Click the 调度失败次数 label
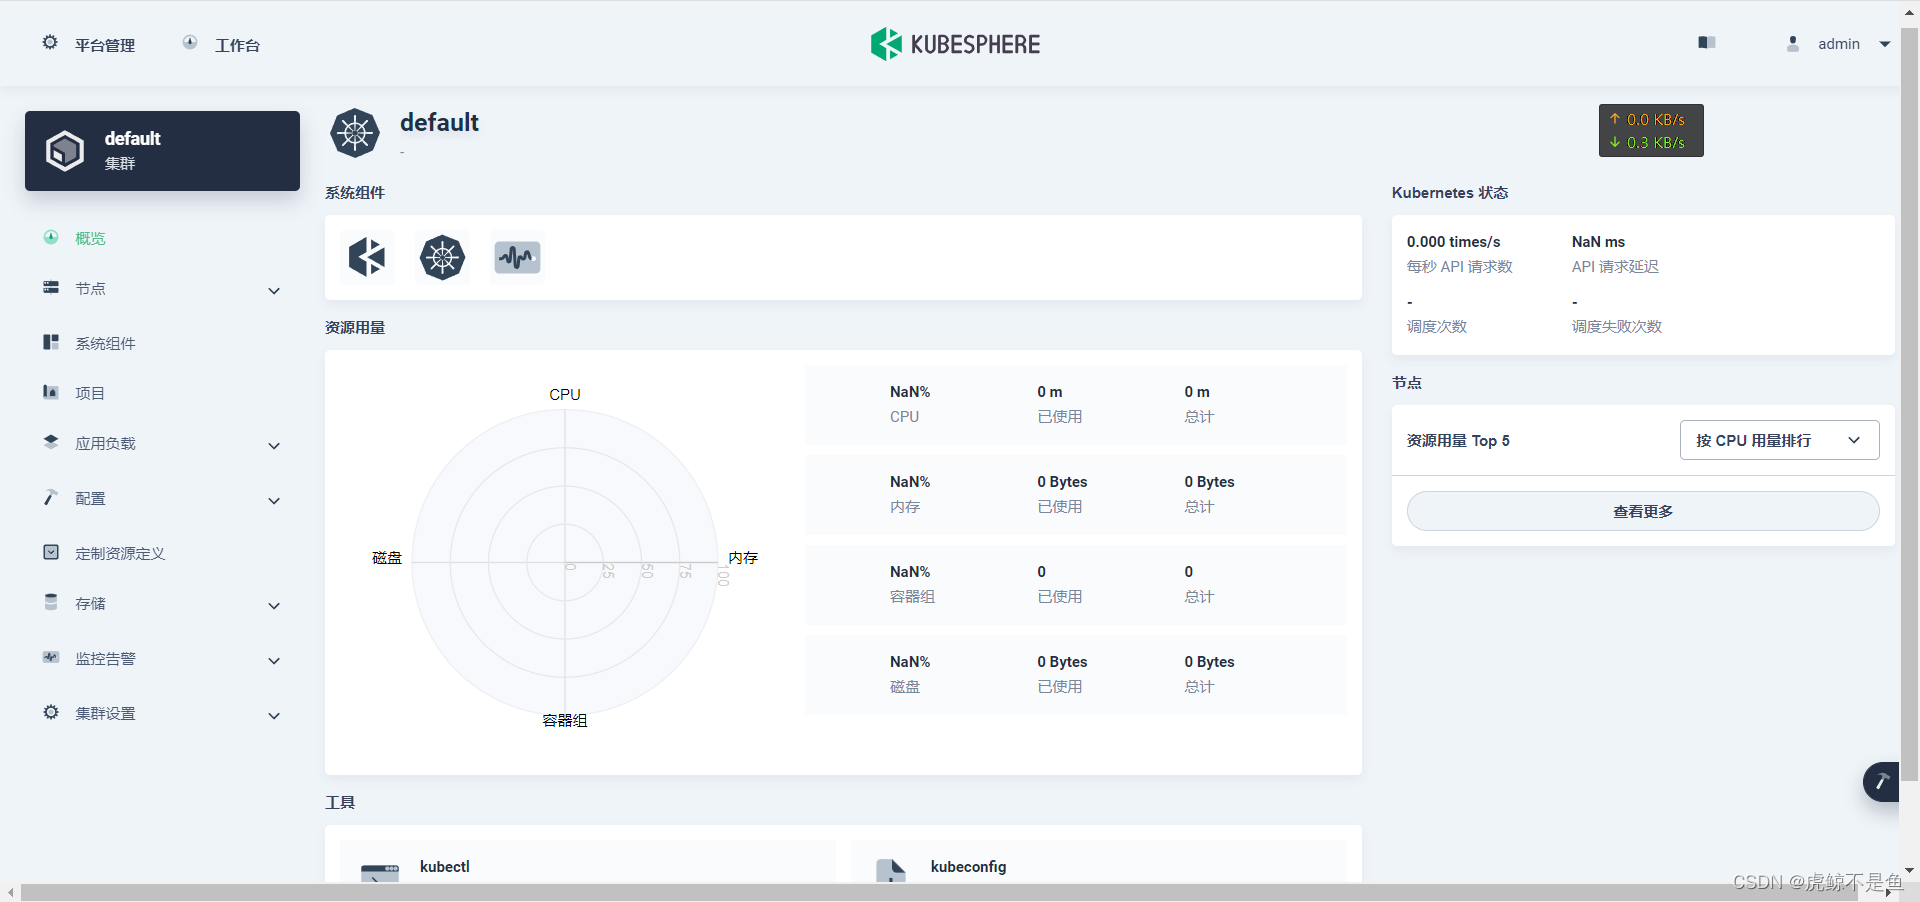1920x902 pixels. pos(1617,327)
